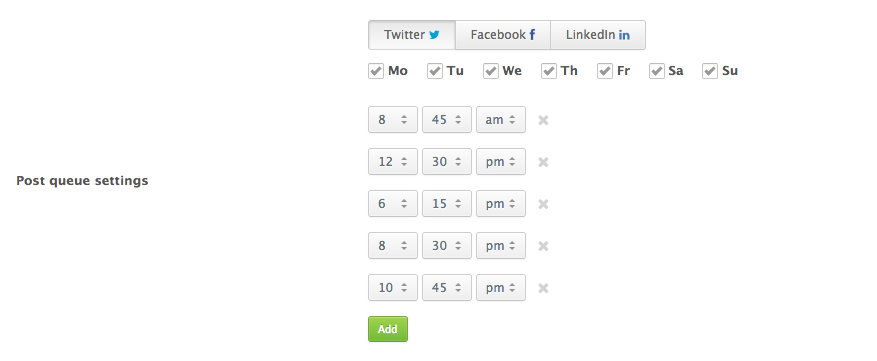Open the pm dropdown in the 8:30 row
The width and height of the screenshot is (877, 361).
coord(501,246)
